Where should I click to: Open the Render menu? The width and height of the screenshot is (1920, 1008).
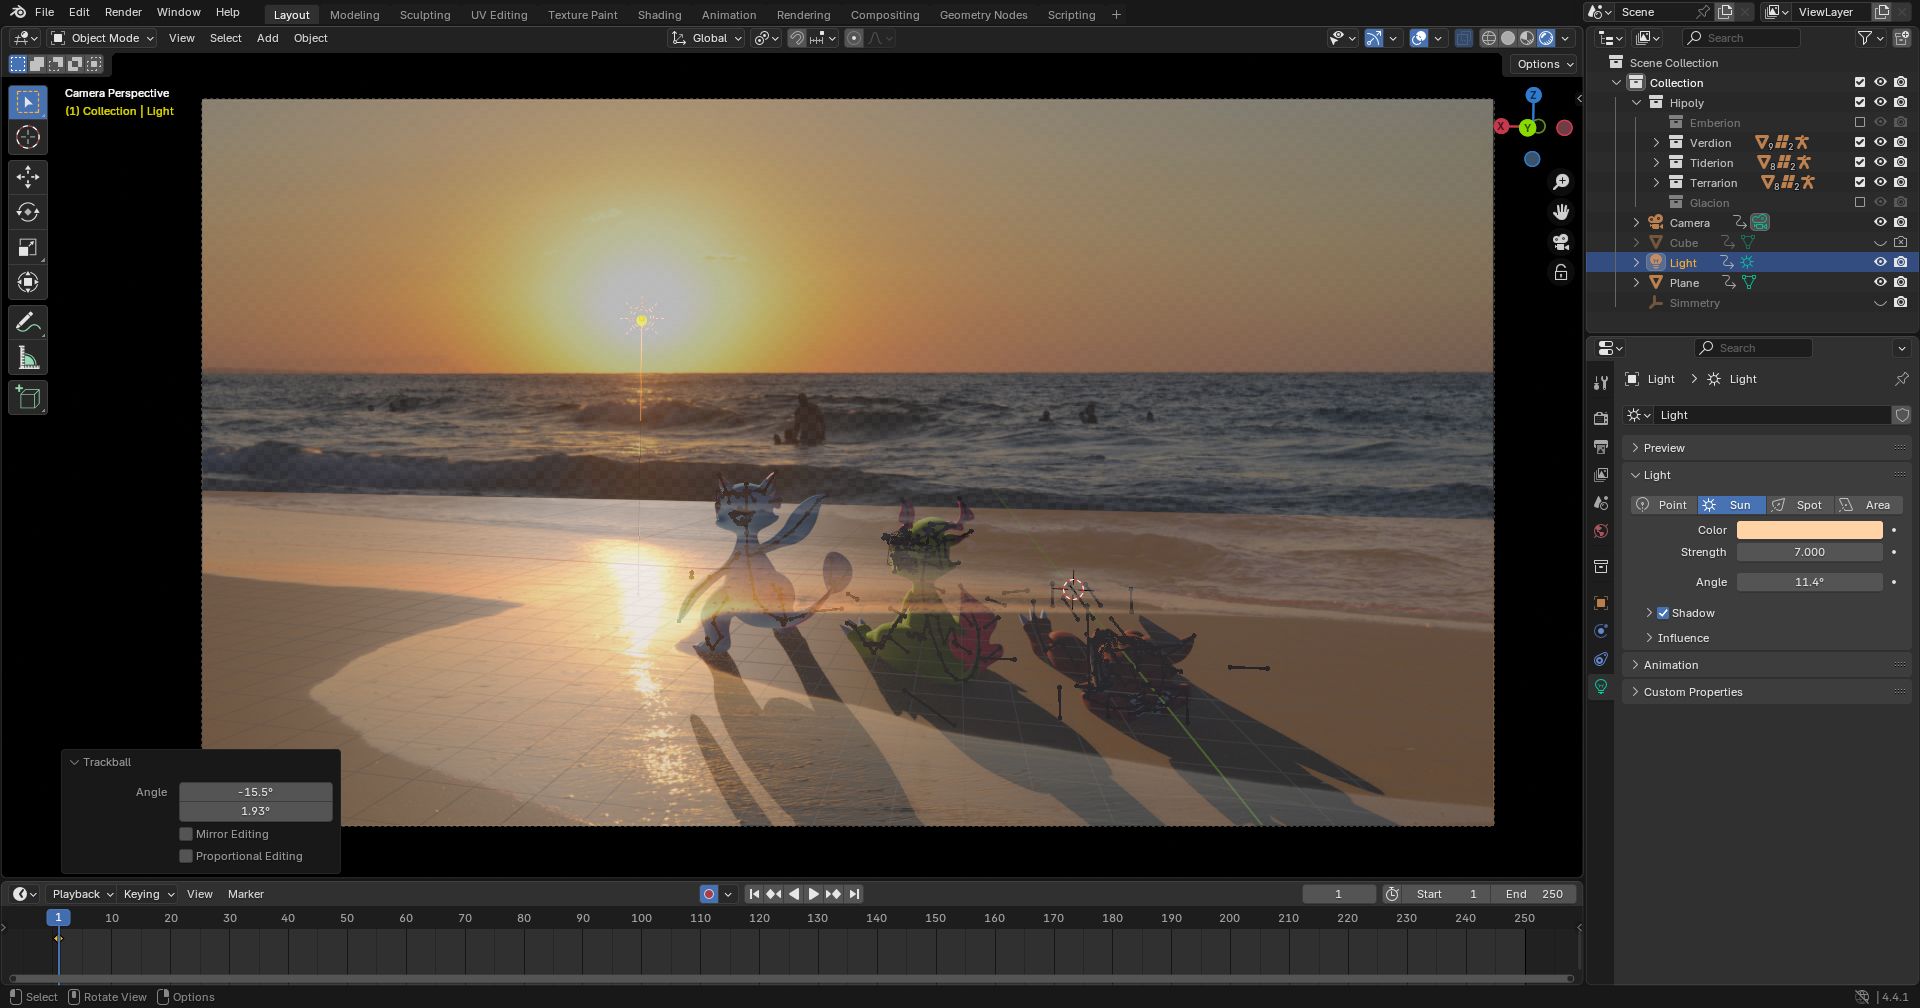point(123,12)
